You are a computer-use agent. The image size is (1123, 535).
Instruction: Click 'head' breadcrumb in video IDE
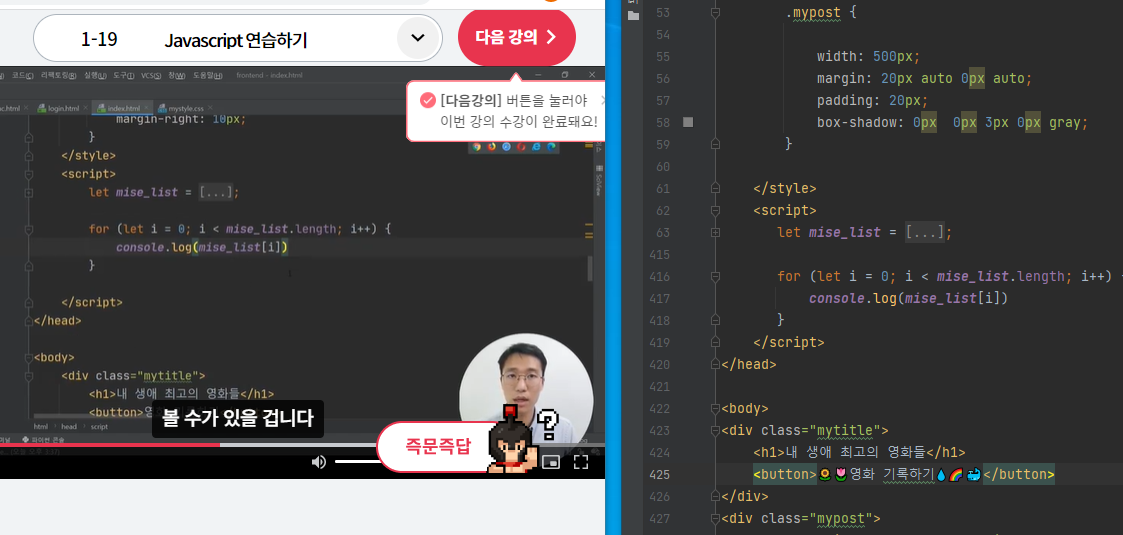point(69,426)
